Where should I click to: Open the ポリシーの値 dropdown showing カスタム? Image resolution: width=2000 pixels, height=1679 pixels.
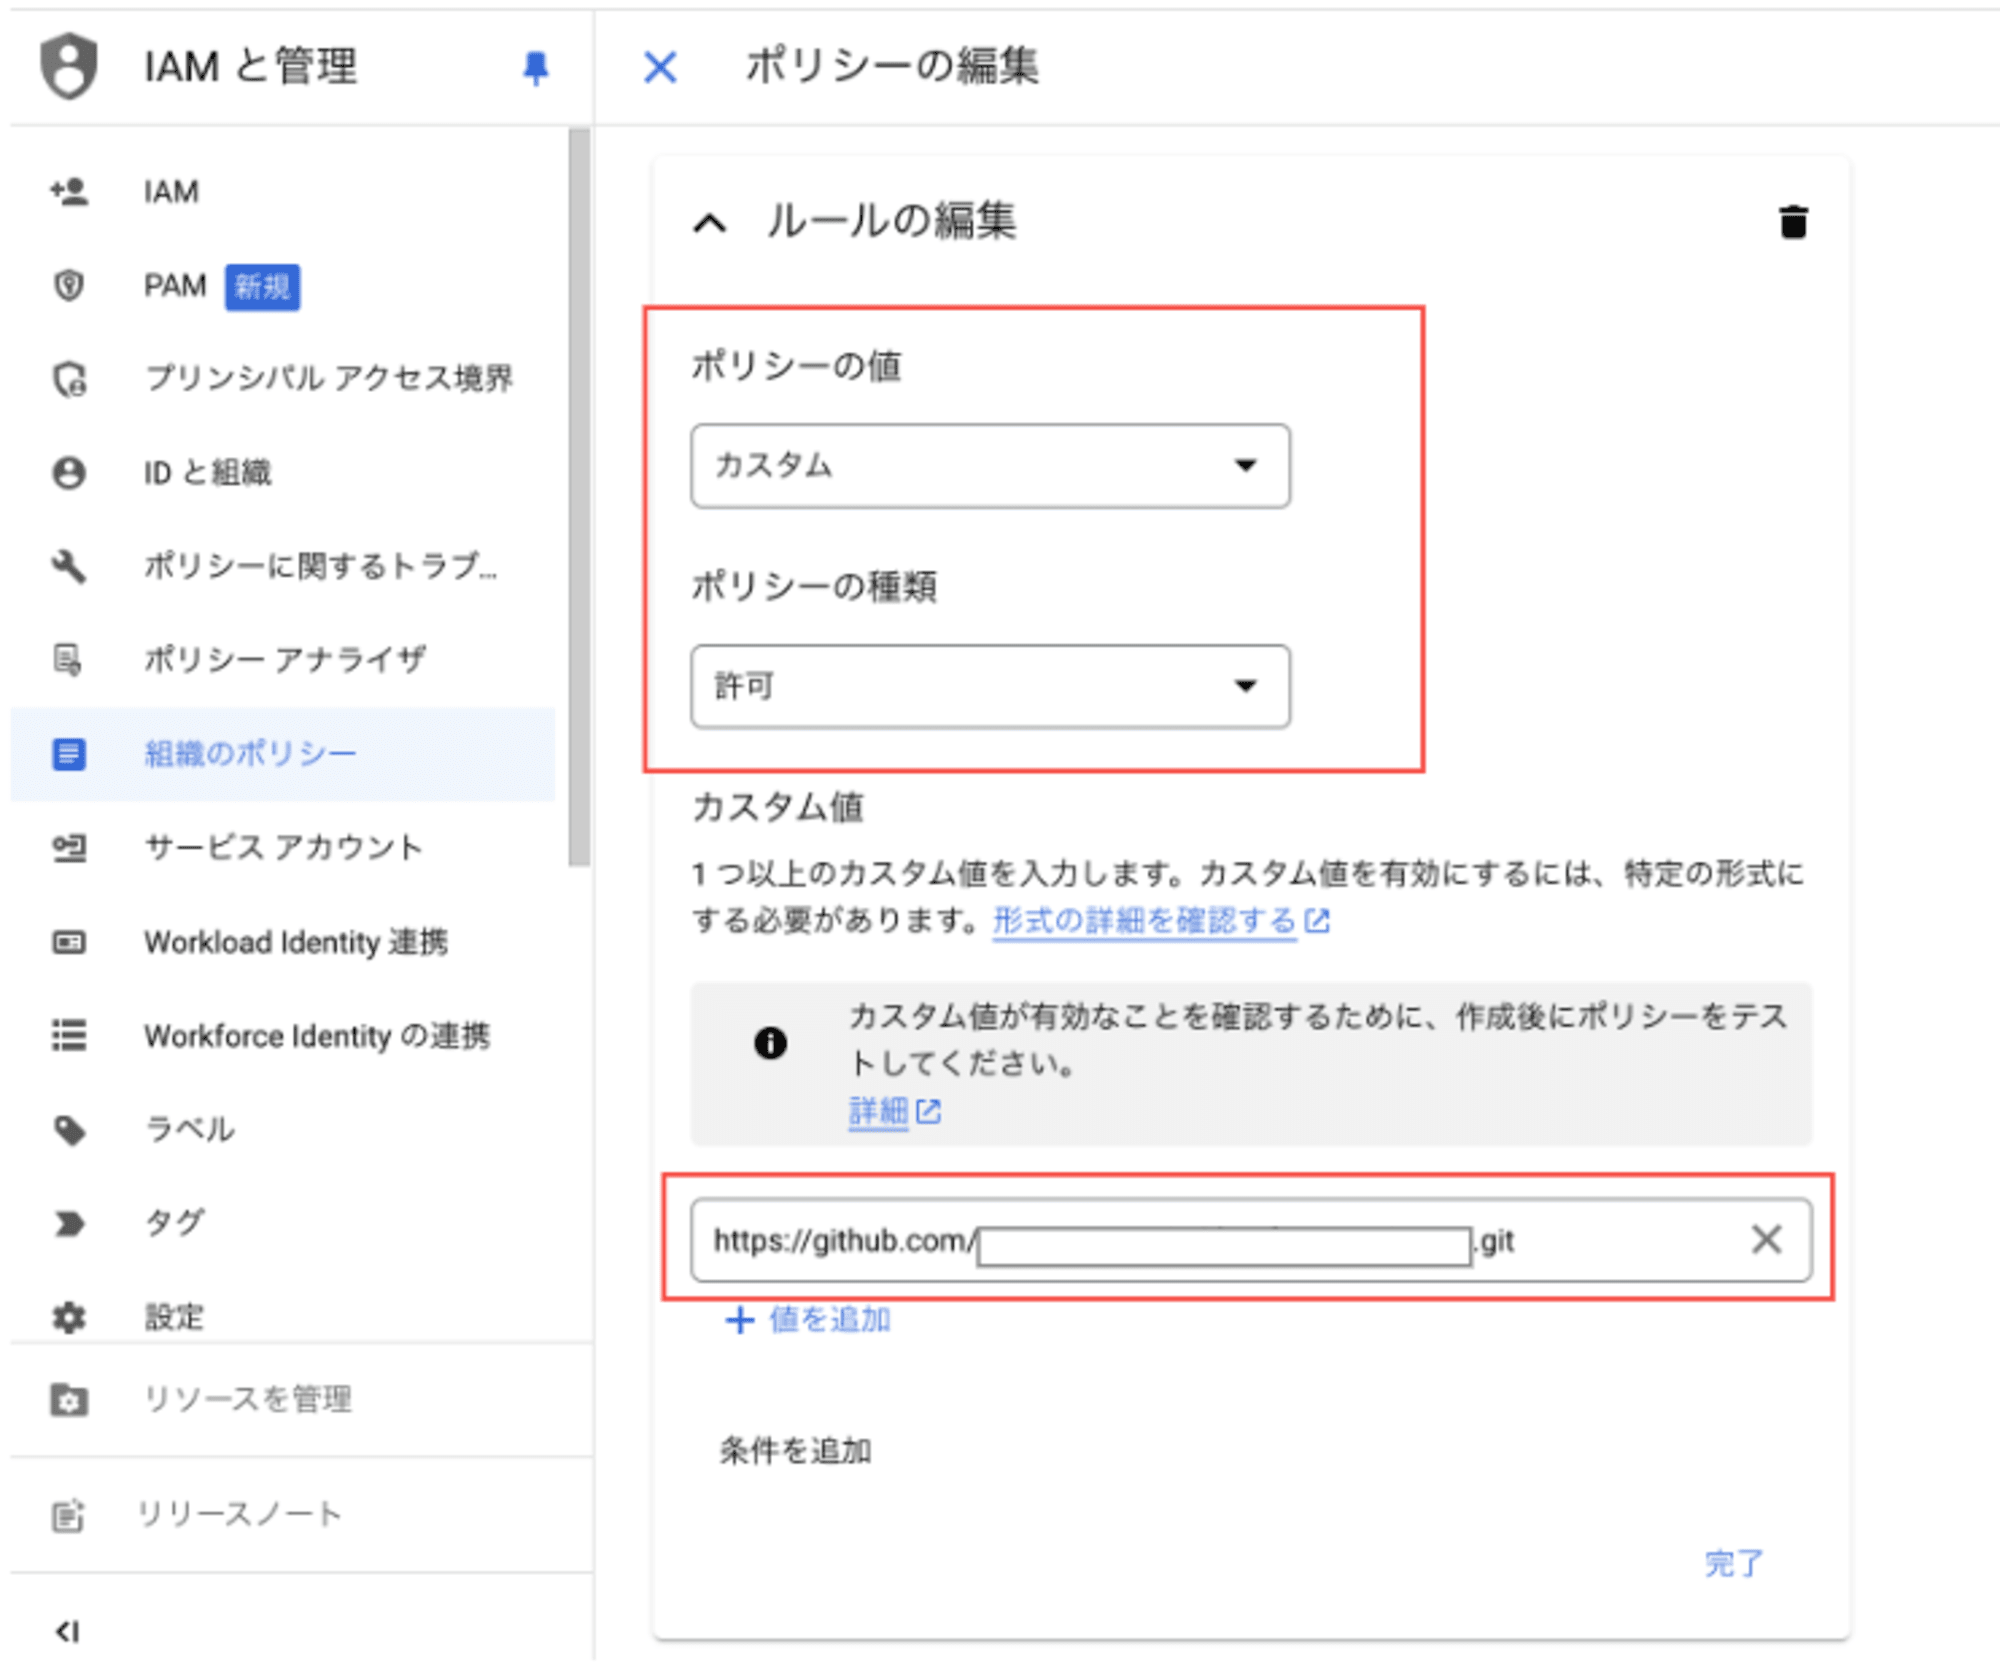[990, 466]
